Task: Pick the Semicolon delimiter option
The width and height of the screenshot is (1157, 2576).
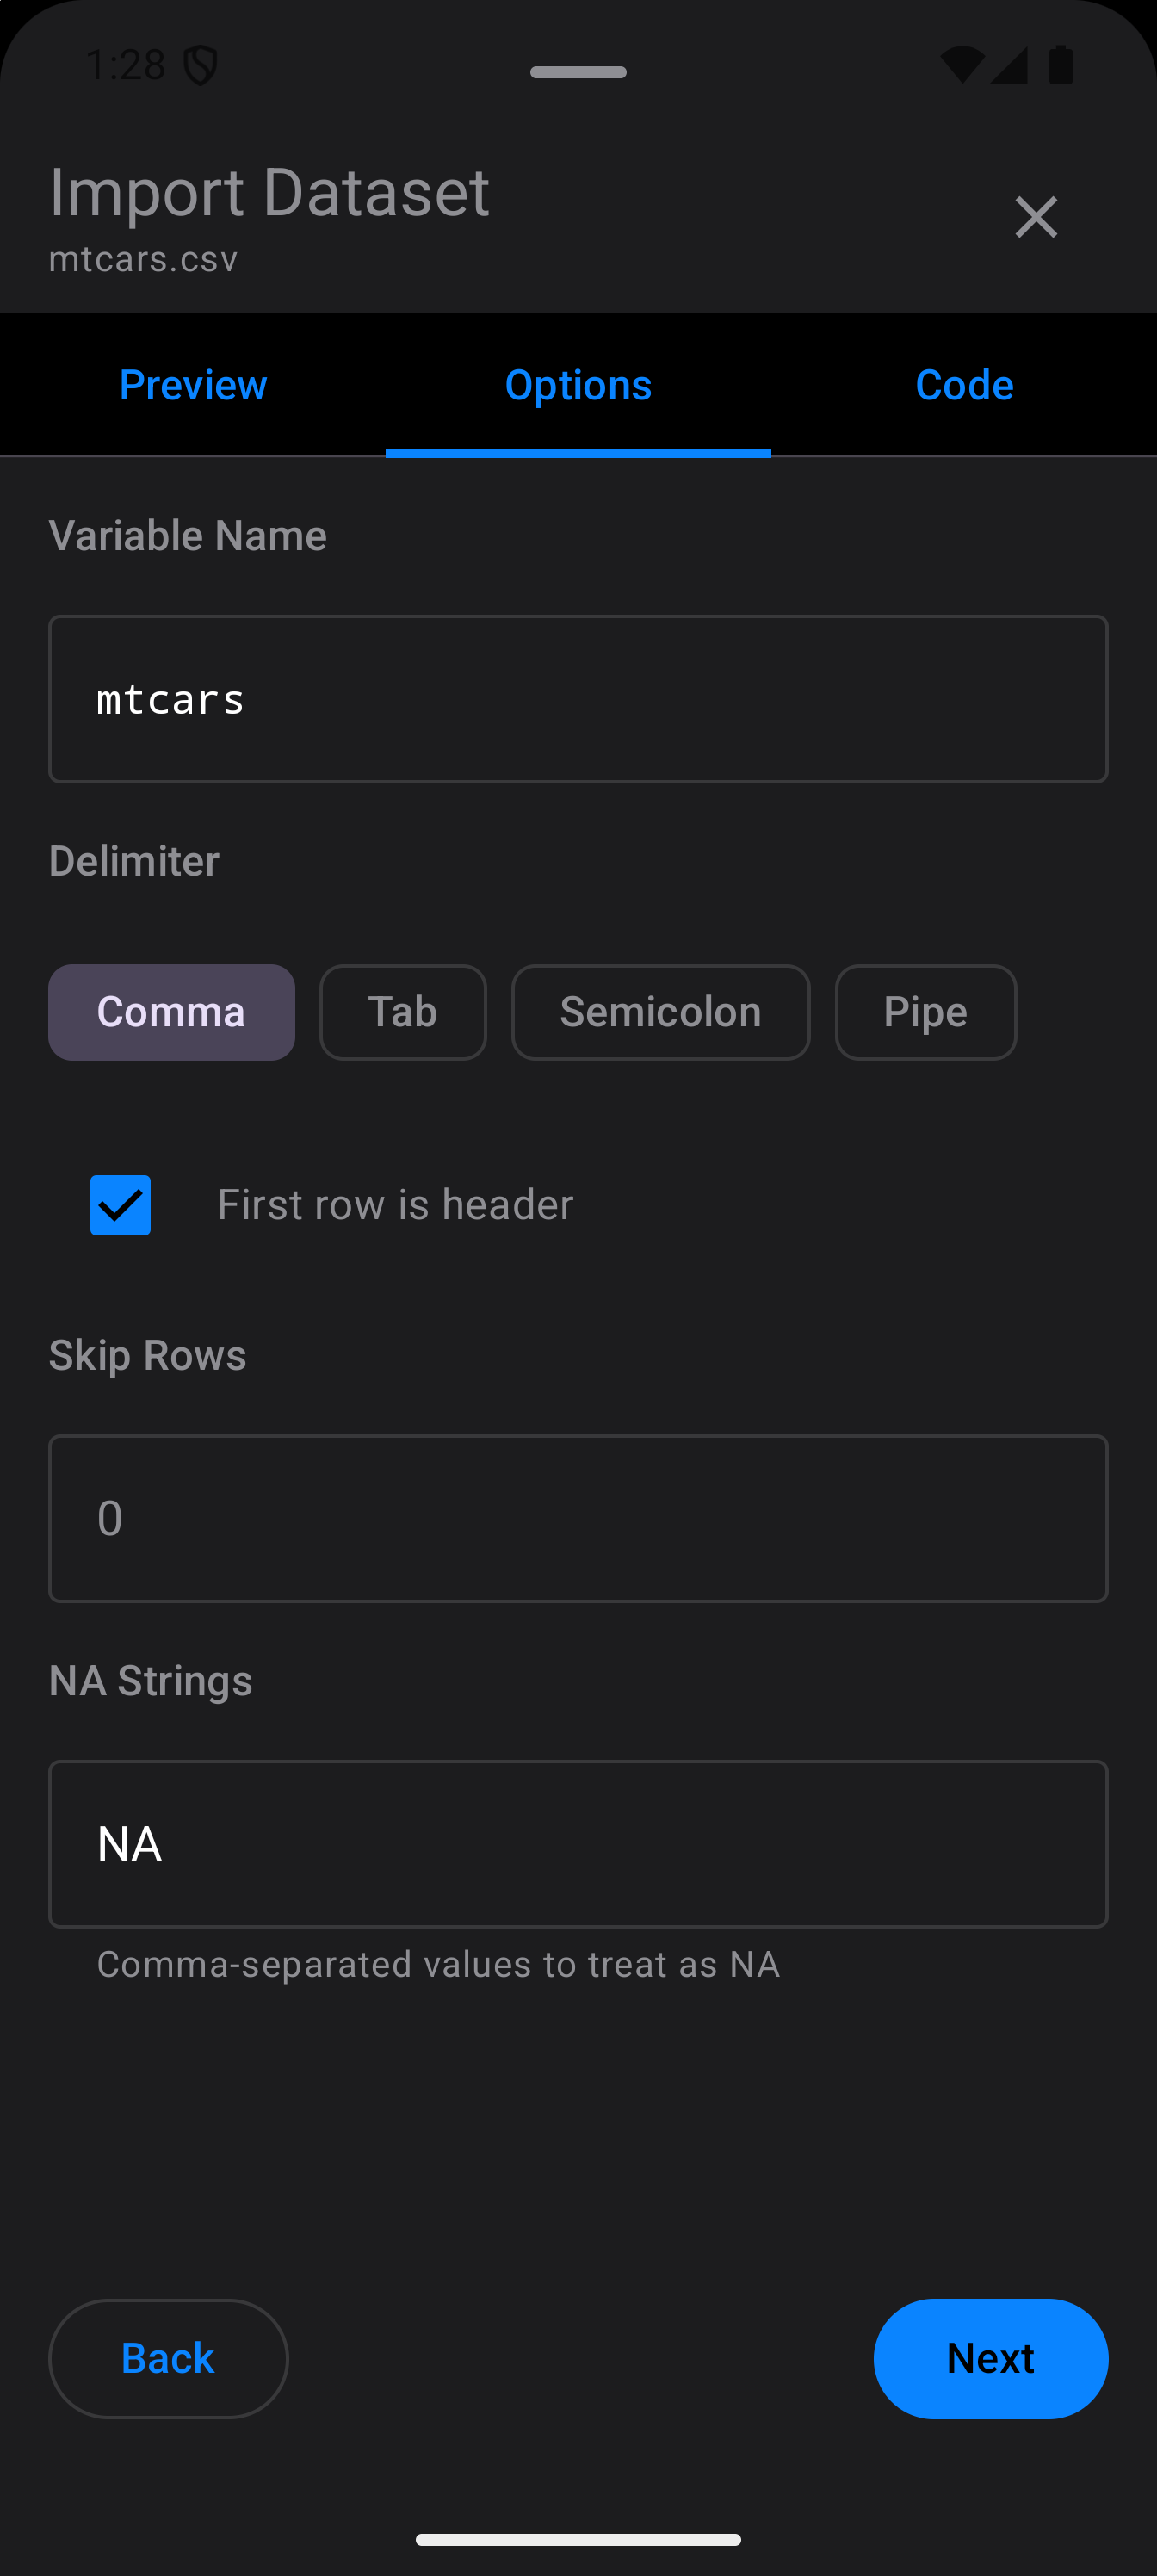Action: (x=660, y=1012)
